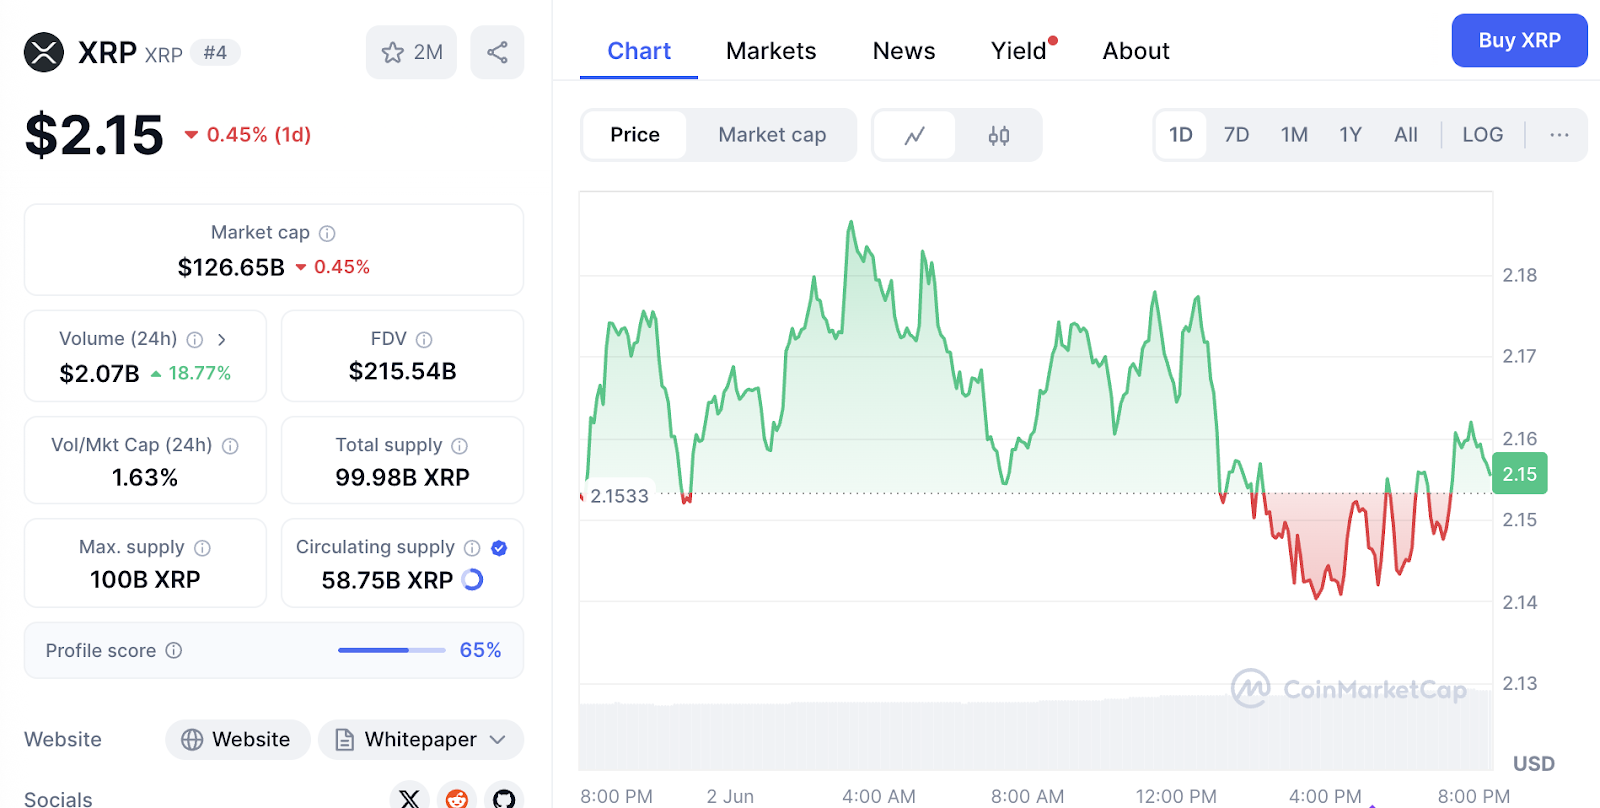The image size is (1600, 808).
Task: Click the $126.65B market cap value
Action: tap(231, 268)
